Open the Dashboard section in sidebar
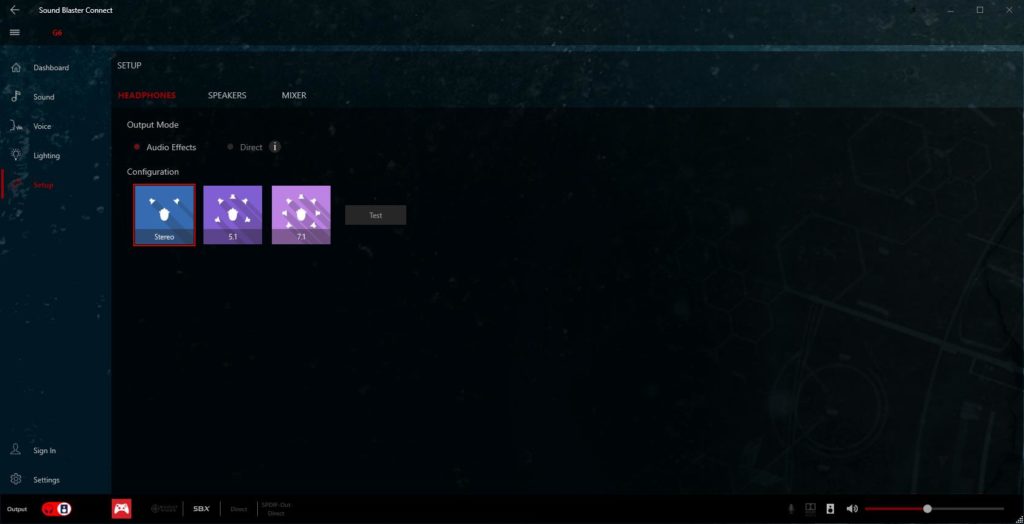1024x524 pixels. click(50, 68)
